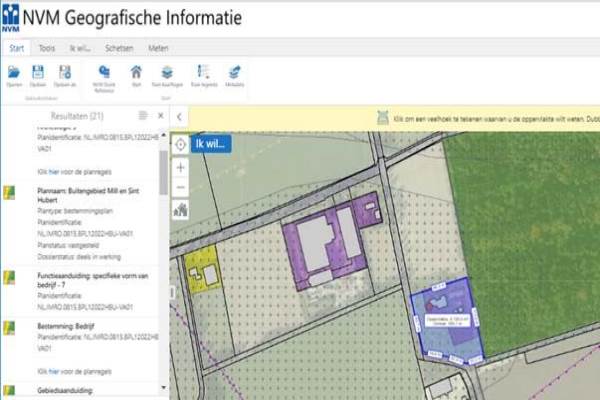Click the Opslaan als icon
The image size is (600, 400).
65,72
